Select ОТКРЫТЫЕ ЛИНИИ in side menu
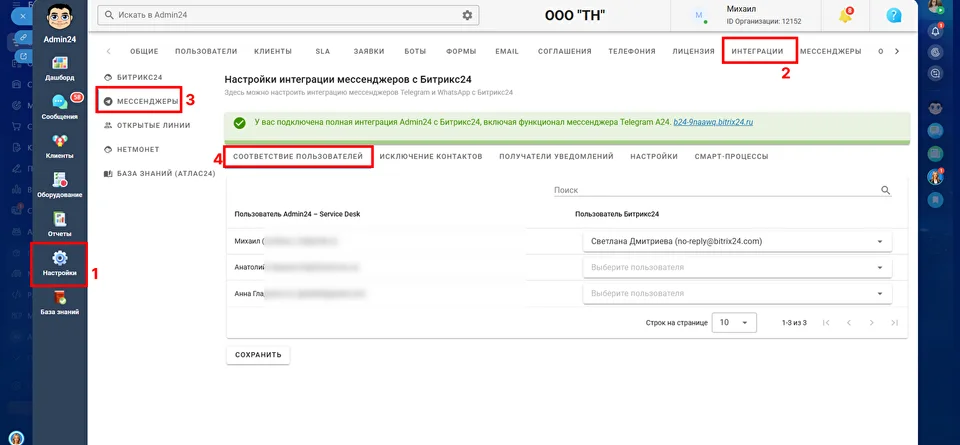 146,125
